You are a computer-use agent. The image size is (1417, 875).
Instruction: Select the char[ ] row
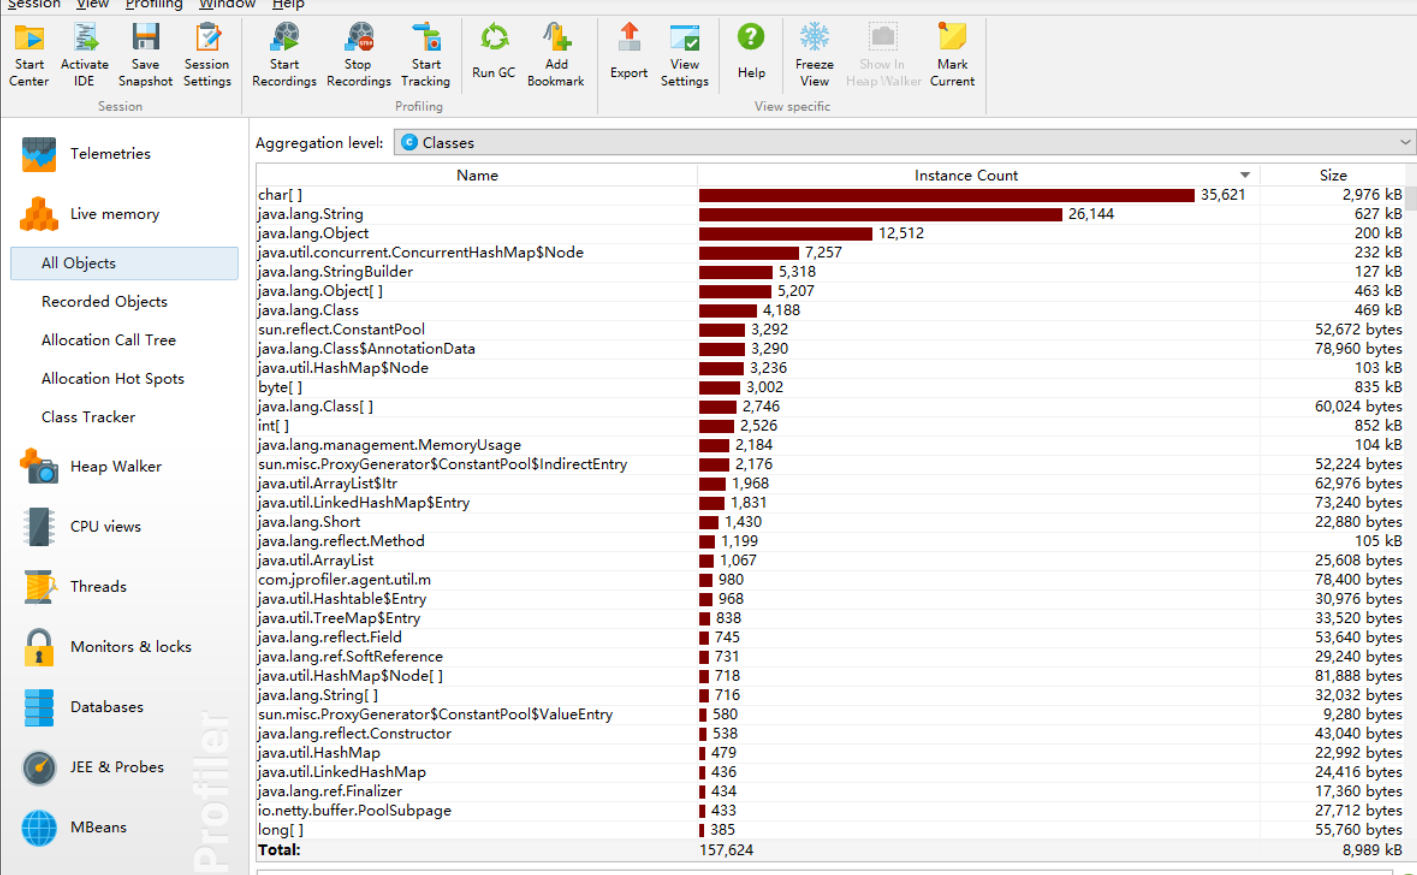pyautogui.click(x=831, y=195)
